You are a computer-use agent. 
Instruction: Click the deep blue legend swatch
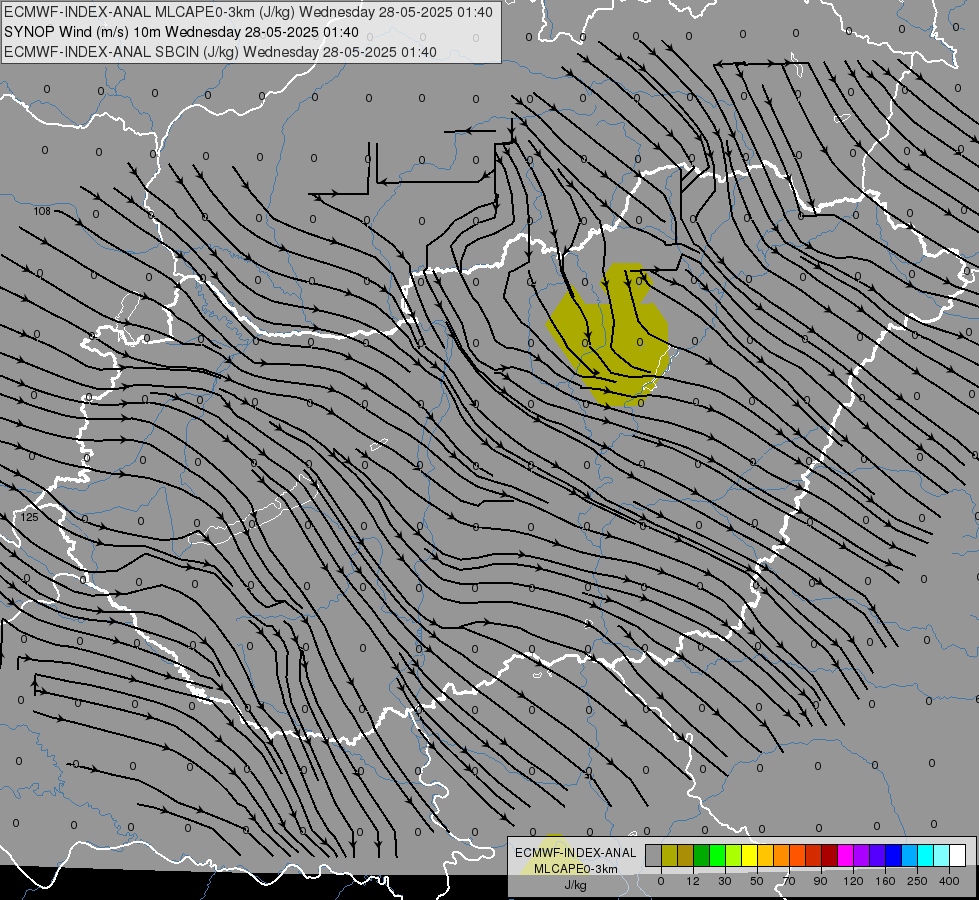click(x=893, y=855)
